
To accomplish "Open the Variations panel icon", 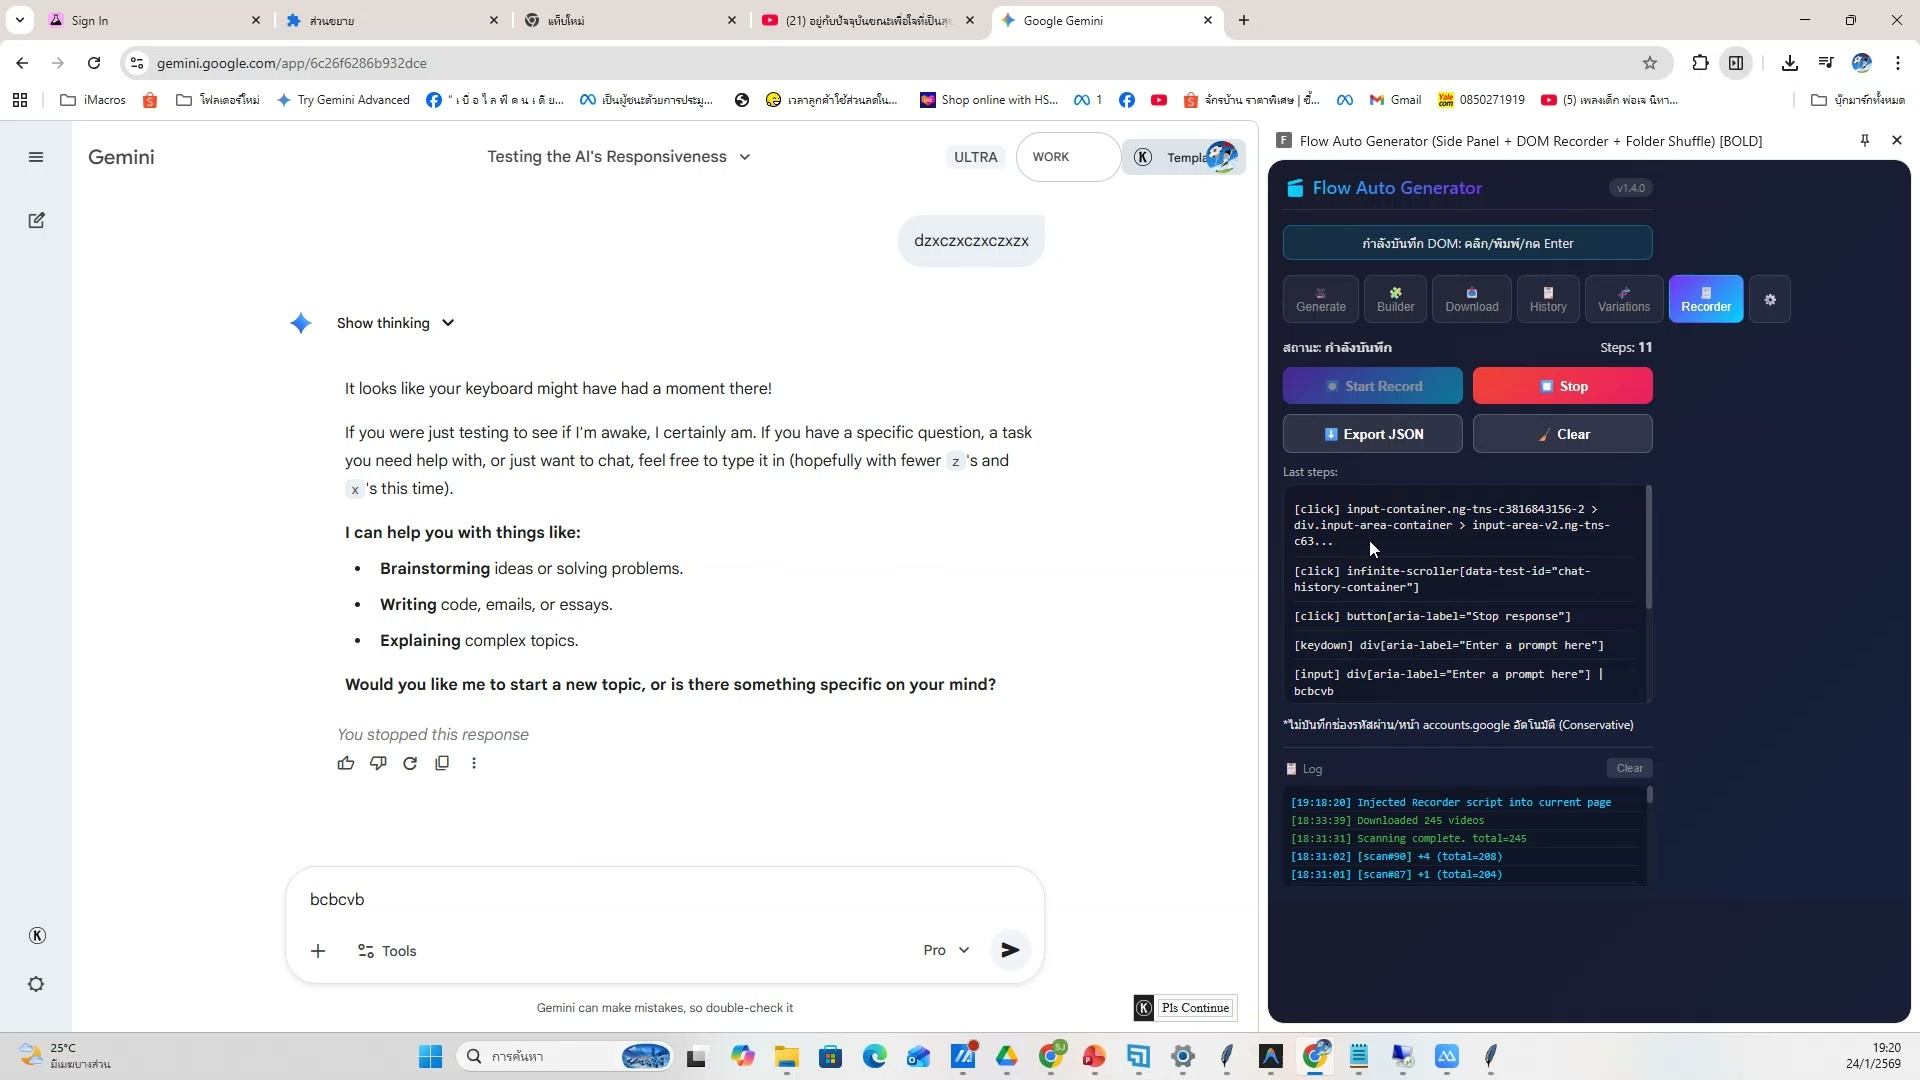I will [x=1624, y=298].
